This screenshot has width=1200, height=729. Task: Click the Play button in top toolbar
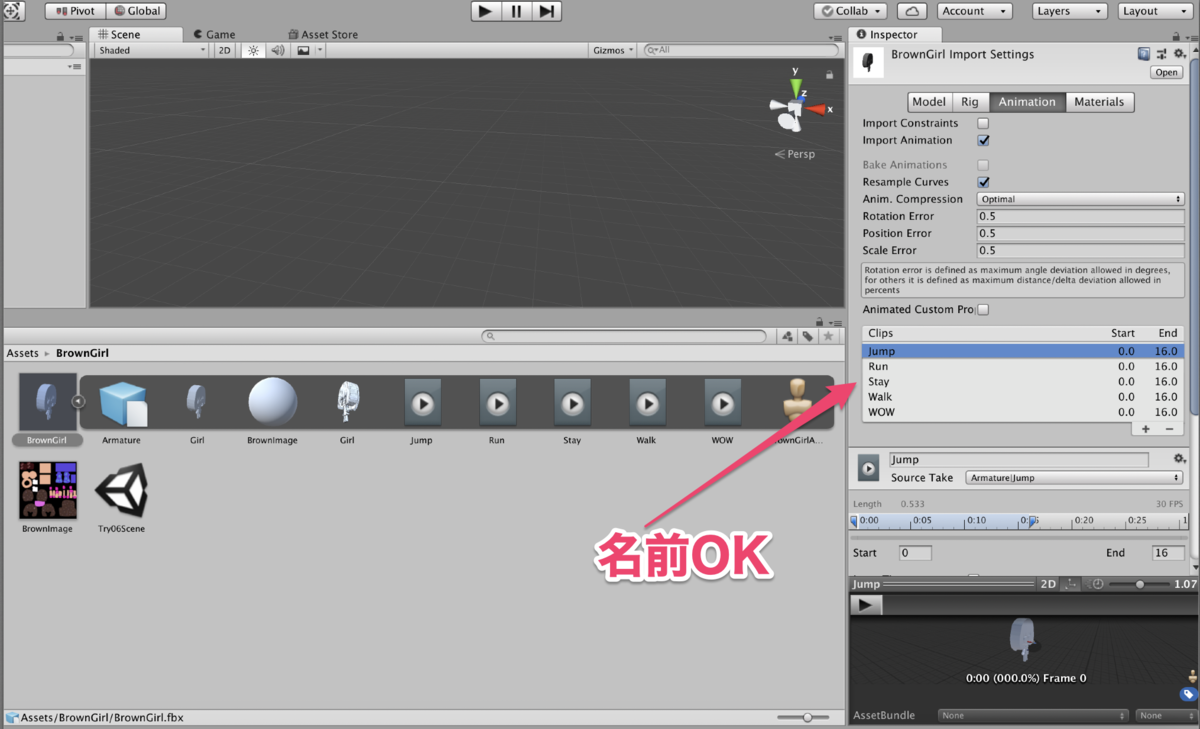coord(485,11)
